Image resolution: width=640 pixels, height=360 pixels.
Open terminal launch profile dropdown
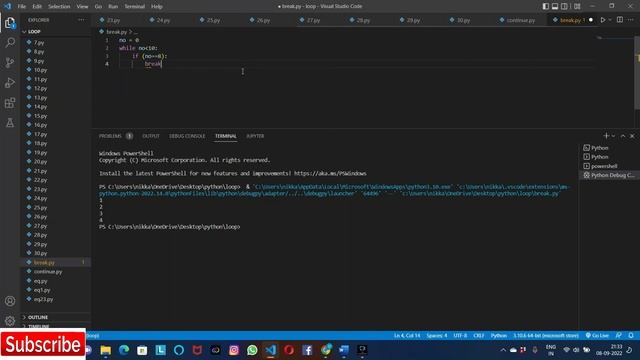point(613,136)
